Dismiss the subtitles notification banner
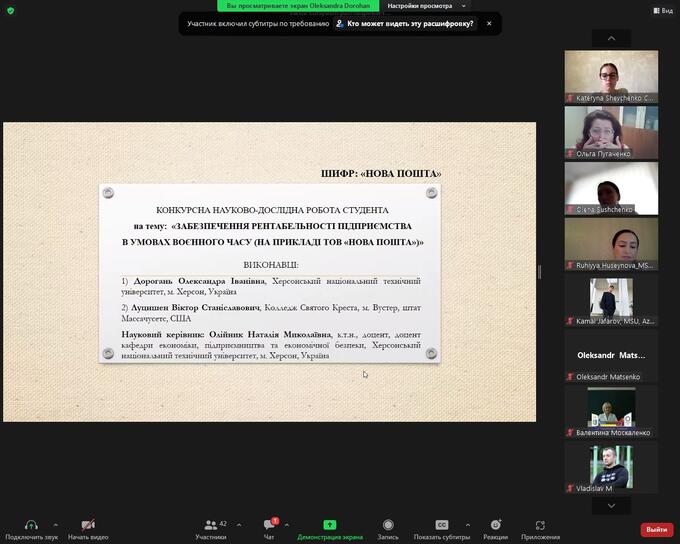 point(489,23)
